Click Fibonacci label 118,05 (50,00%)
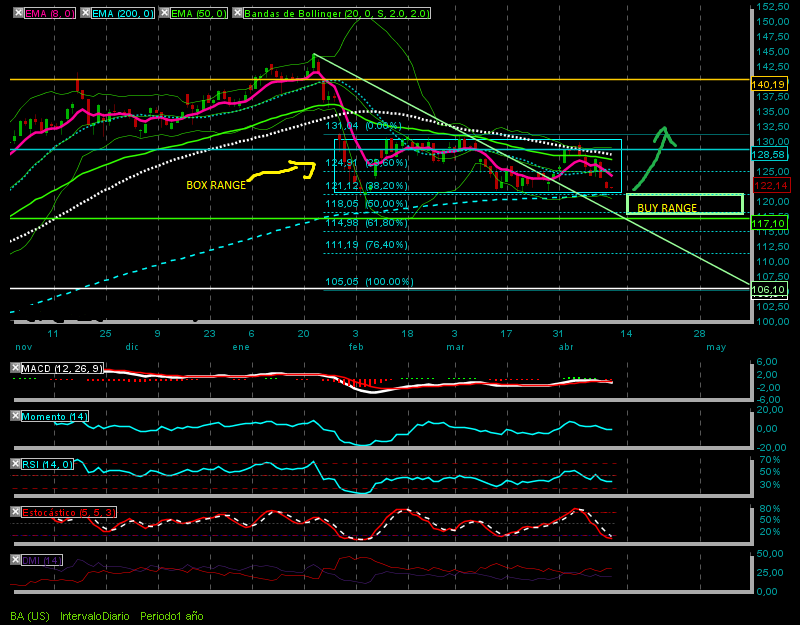The width and height of the screenshot is (800, 625). point(366,204)
